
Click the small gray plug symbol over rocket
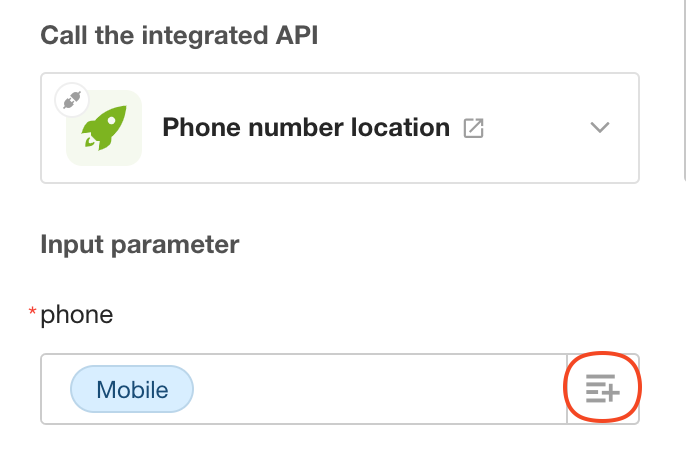pos(72,100)
